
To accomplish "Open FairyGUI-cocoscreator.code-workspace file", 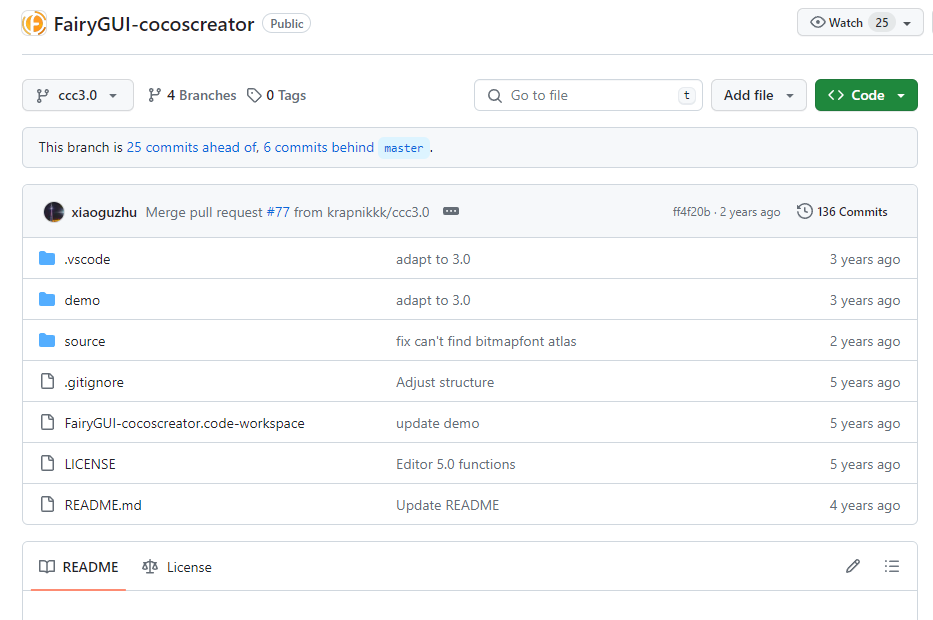I will point(184,424).
